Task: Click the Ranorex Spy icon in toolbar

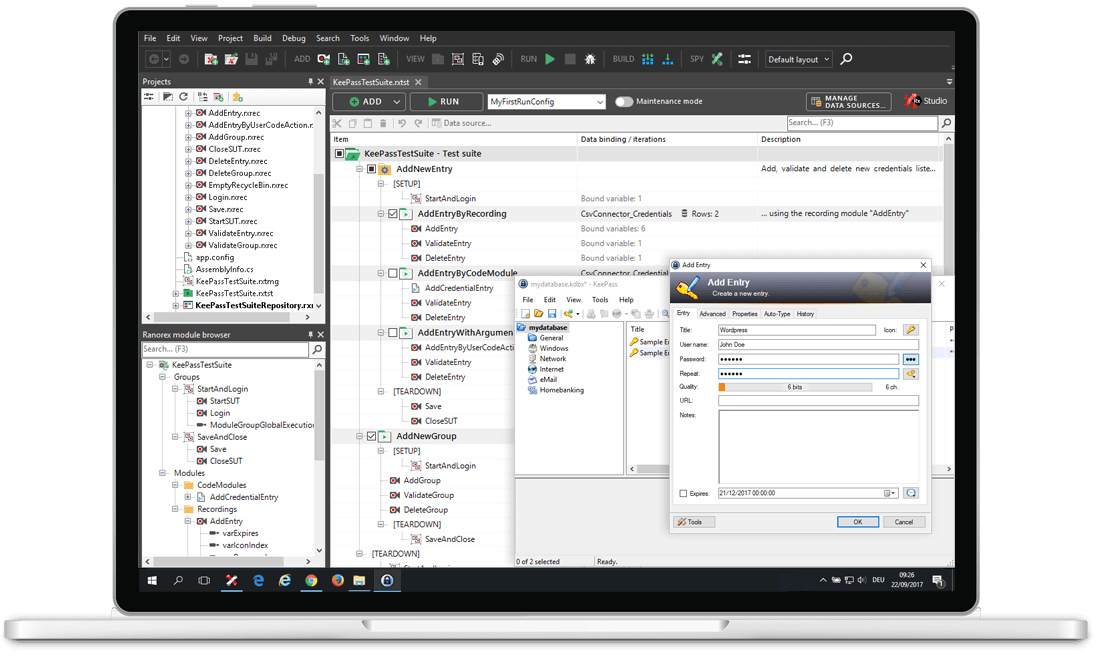Action: 717,60
